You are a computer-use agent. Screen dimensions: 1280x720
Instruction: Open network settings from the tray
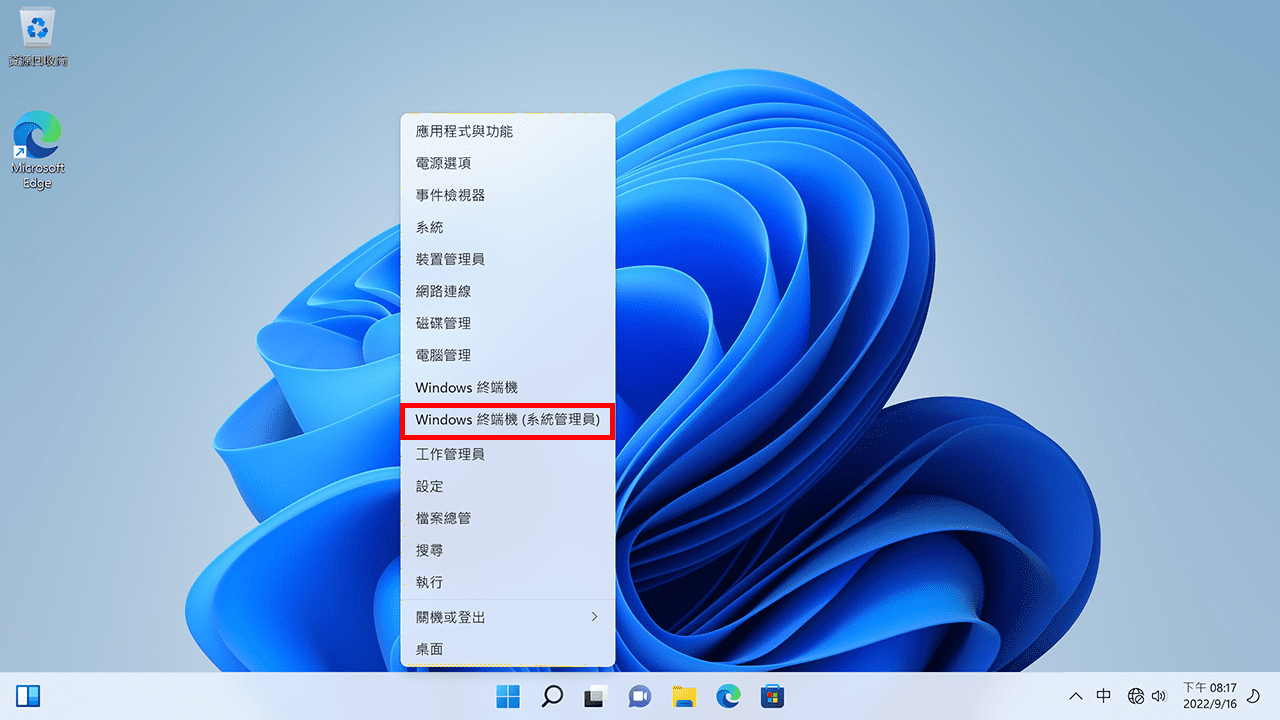1136,696
